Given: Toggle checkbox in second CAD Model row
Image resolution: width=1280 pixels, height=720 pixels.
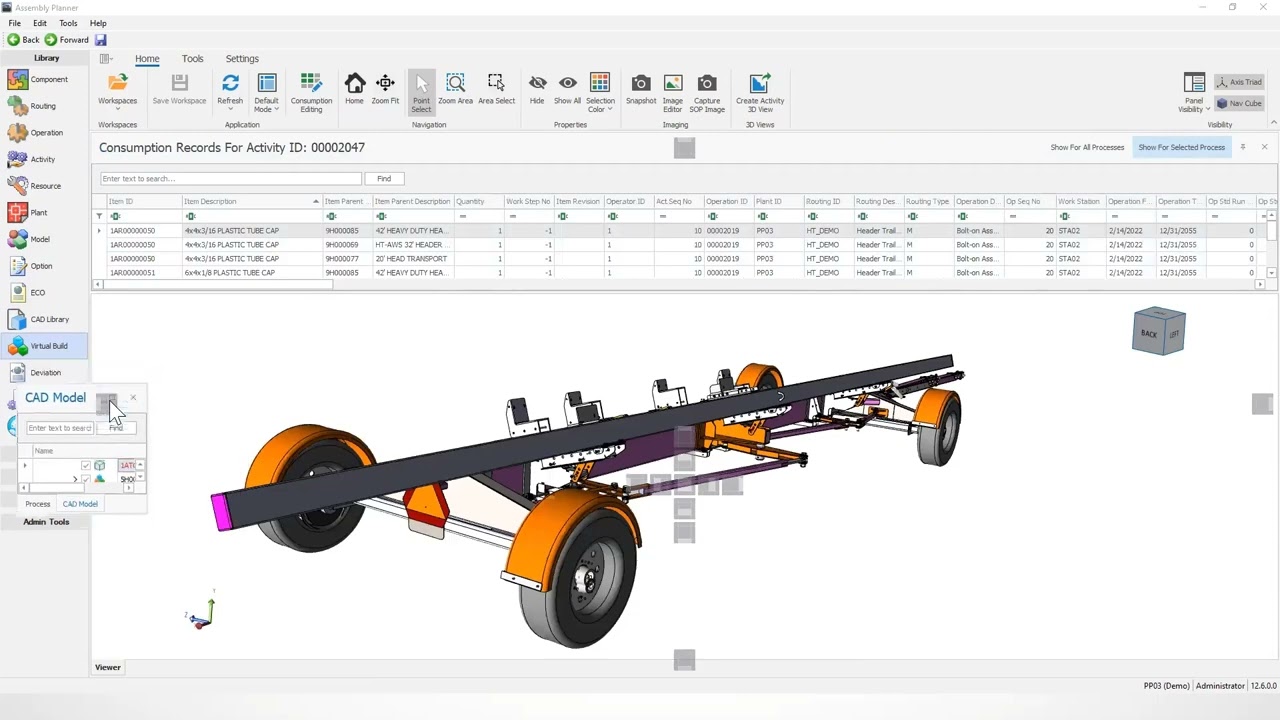Looking at the screenshot, I should coord(86,480).
